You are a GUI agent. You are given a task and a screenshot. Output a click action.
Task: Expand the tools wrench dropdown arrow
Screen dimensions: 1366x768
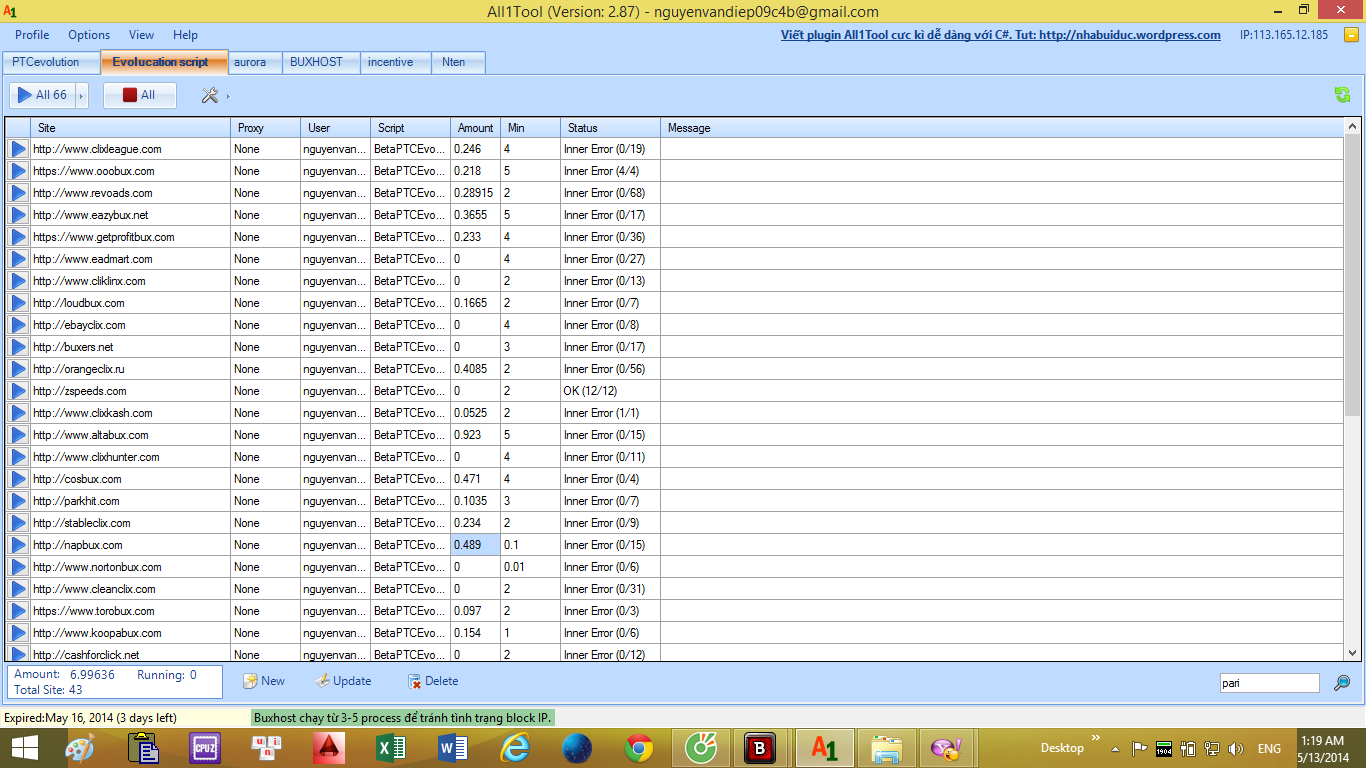(x=228, y=96)
